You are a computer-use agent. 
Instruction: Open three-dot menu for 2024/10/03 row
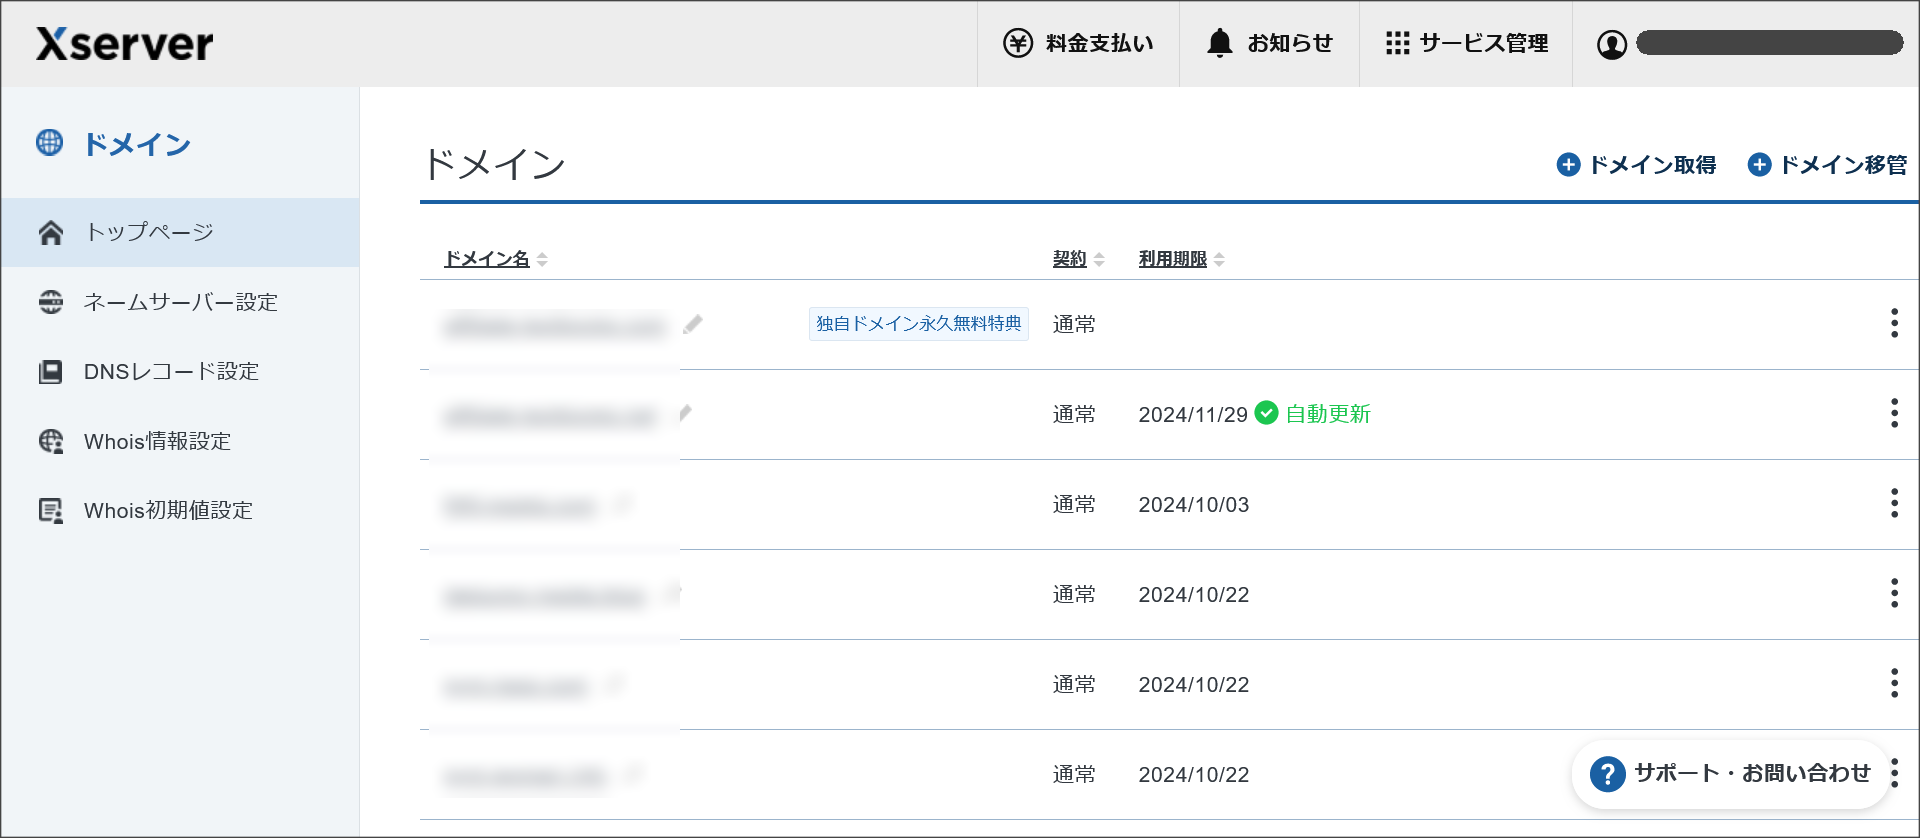click(1894, 503)
